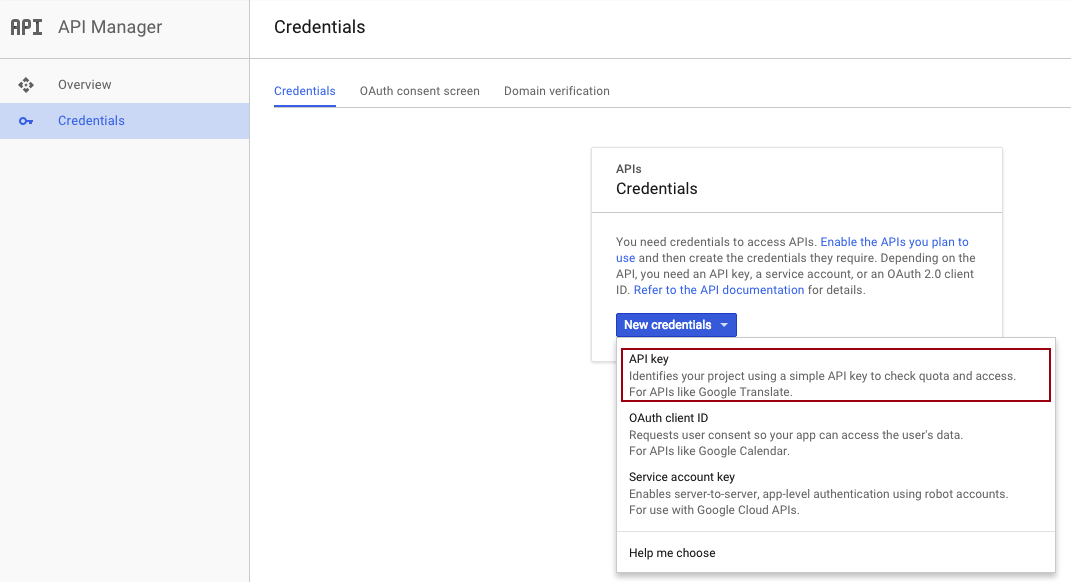Image resolution: width=1071 pixels, height=582 pixels.
Task: Open the New credentials button
Action: [x=676, y=325]
